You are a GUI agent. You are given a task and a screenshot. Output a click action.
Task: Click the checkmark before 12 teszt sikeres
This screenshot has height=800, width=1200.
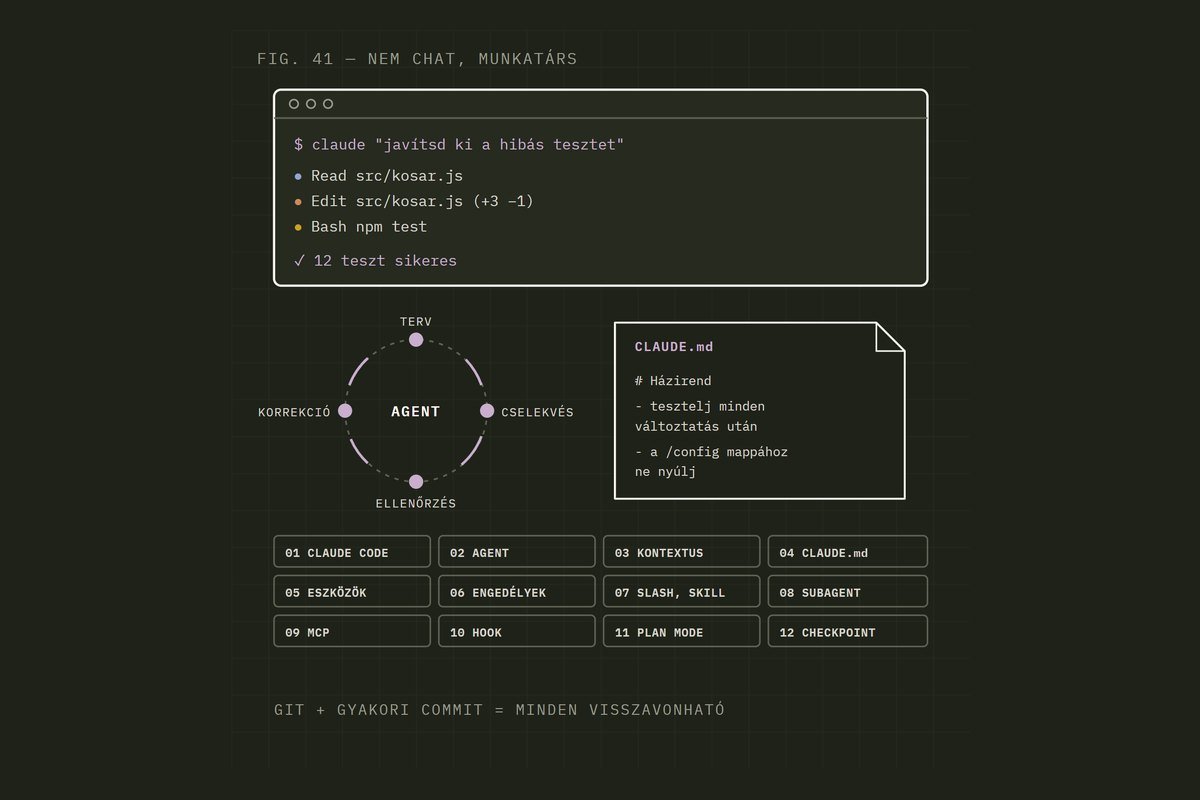click(299, 261)
